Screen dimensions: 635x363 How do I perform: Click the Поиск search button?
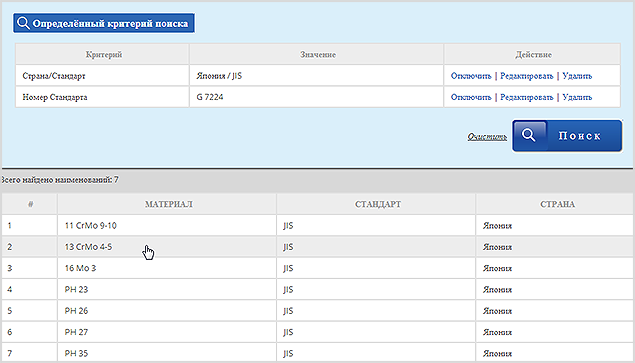tap(567, 136)
